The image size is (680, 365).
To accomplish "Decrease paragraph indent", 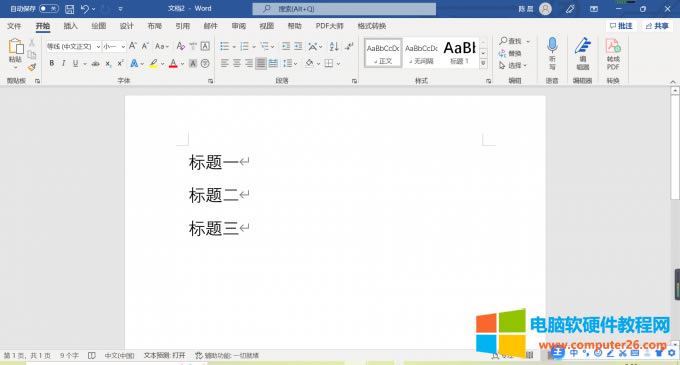I will click(286, 46).
